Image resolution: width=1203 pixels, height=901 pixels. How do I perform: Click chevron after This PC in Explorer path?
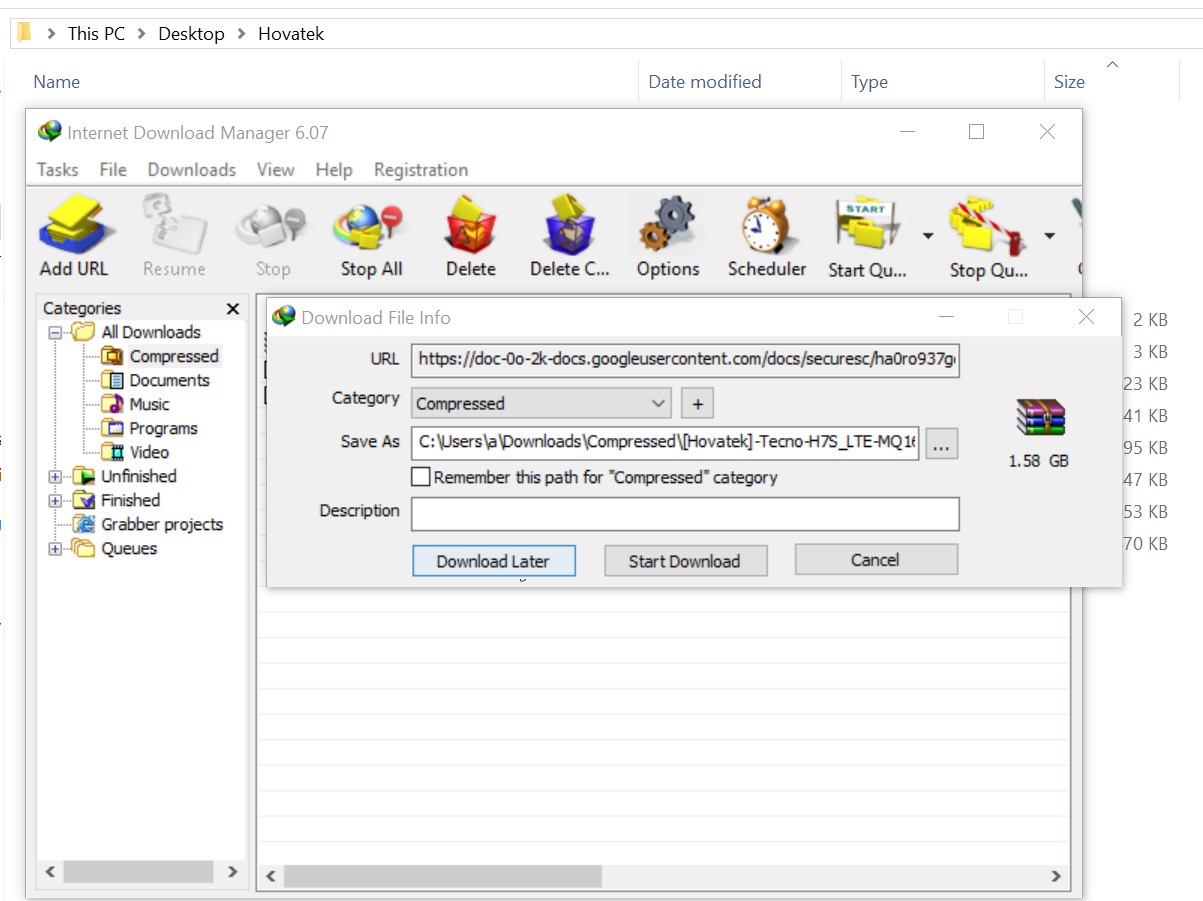tap(141, 34)
